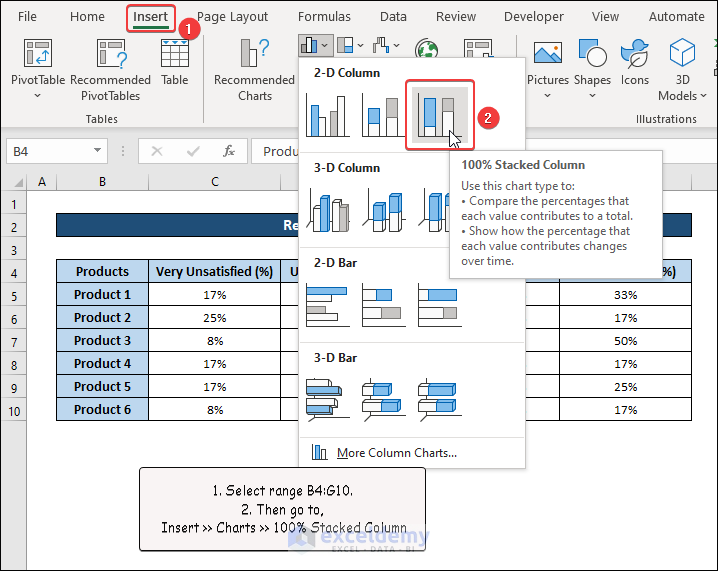Select the Products header cell

[x=103, y=272]
